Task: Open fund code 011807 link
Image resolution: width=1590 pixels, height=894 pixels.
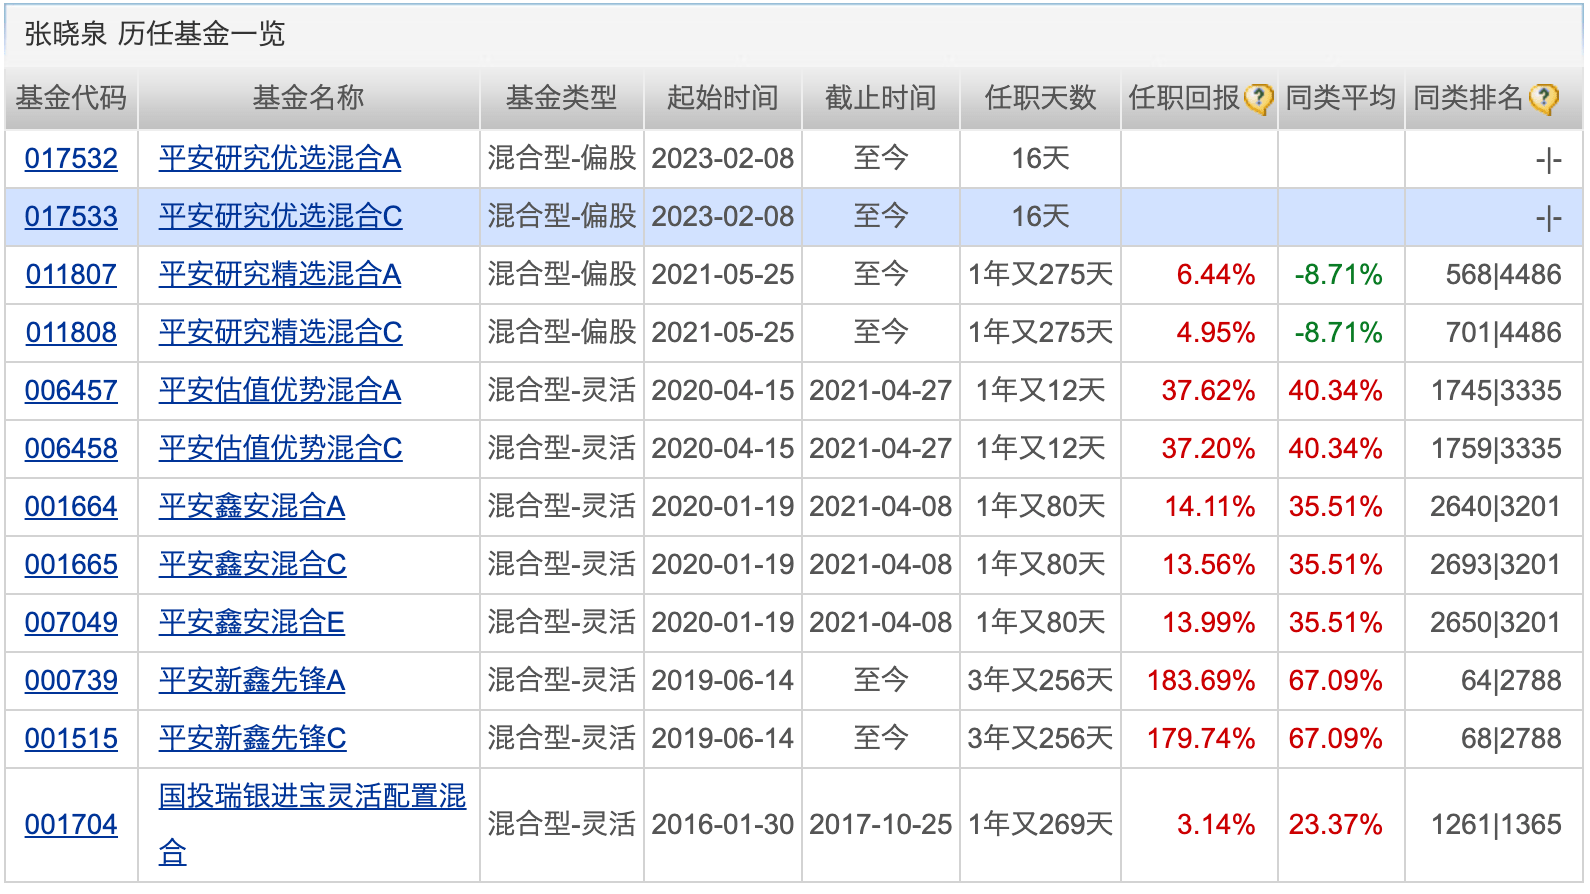Action: 71,274
